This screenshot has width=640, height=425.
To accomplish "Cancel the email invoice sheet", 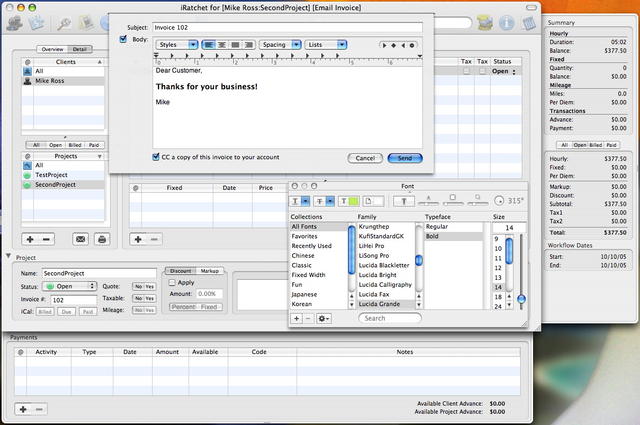I will point(365,158).
